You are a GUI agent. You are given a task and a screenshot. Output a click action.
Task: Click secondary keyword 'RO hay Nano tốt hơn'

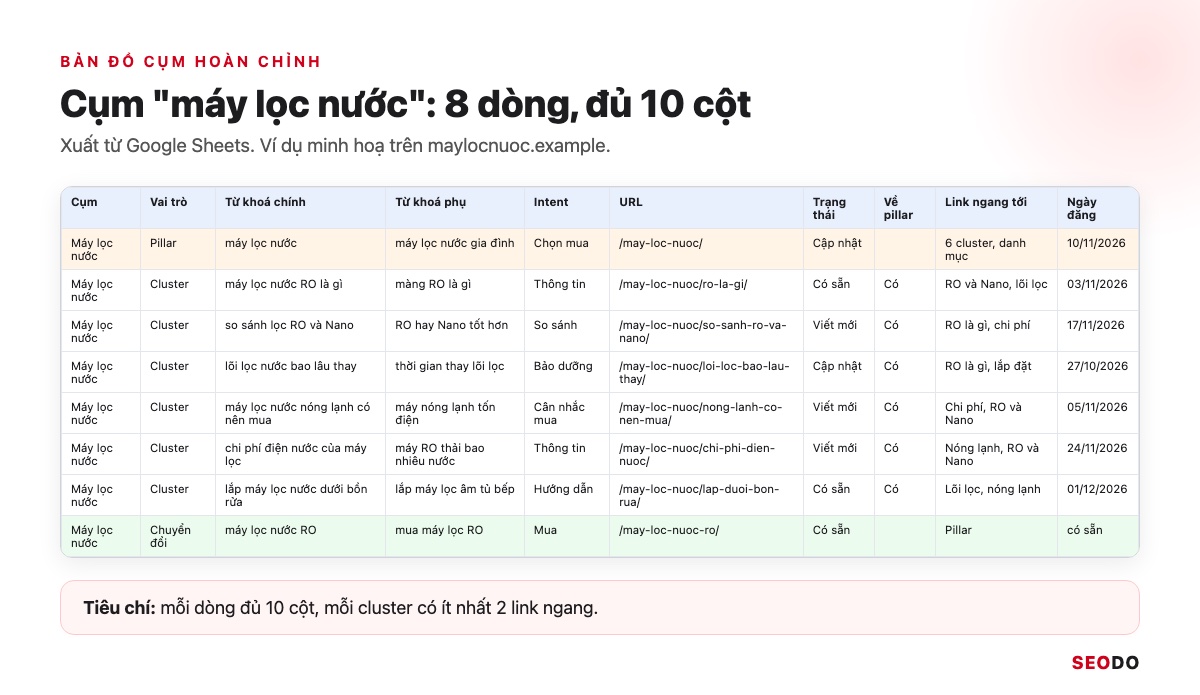[450, 325]
